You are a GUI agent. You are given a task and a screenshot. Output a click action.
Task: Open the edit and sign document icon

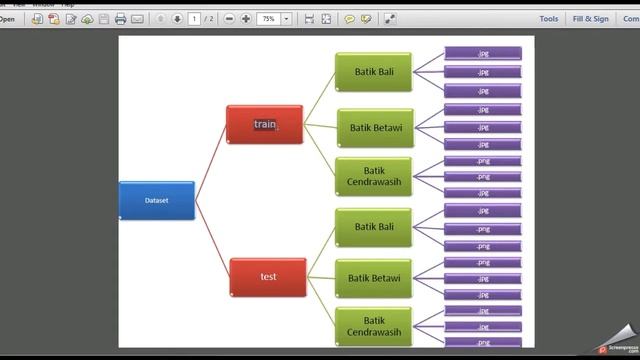point(71,19)
